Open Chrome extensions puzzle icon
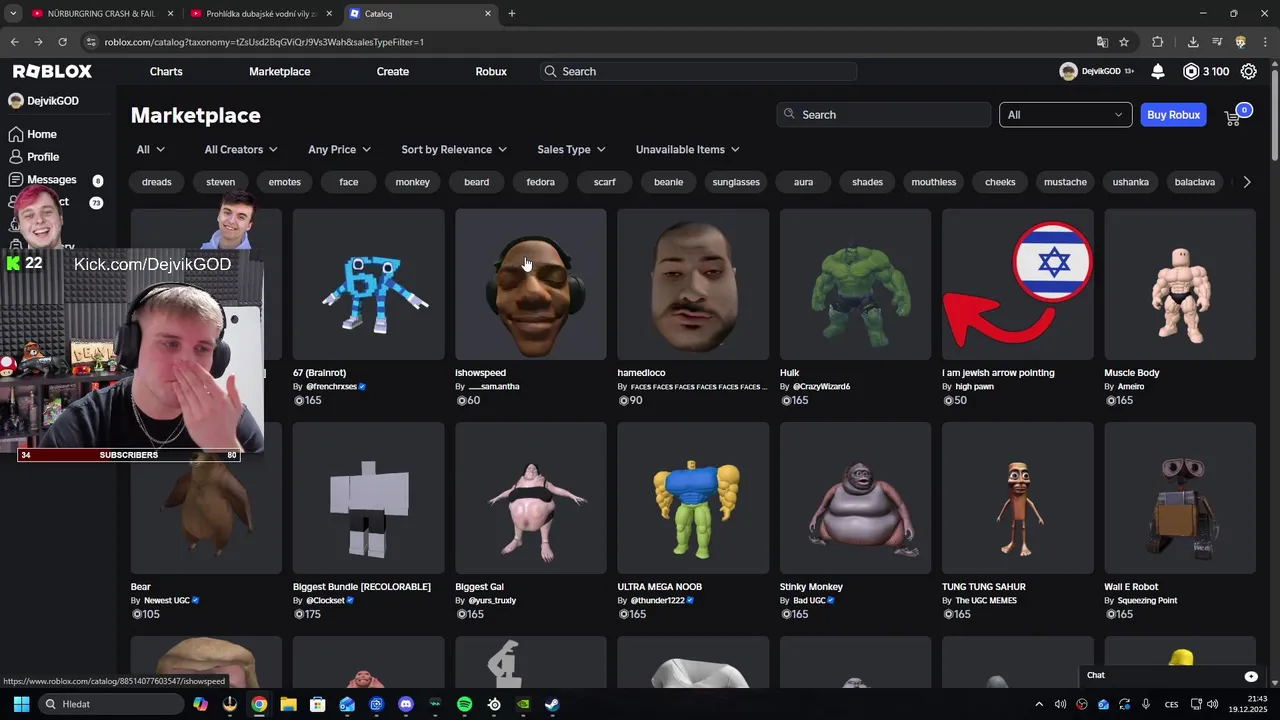The width and height of the screenshot is (1280, 720). (x=1158, y=42)
